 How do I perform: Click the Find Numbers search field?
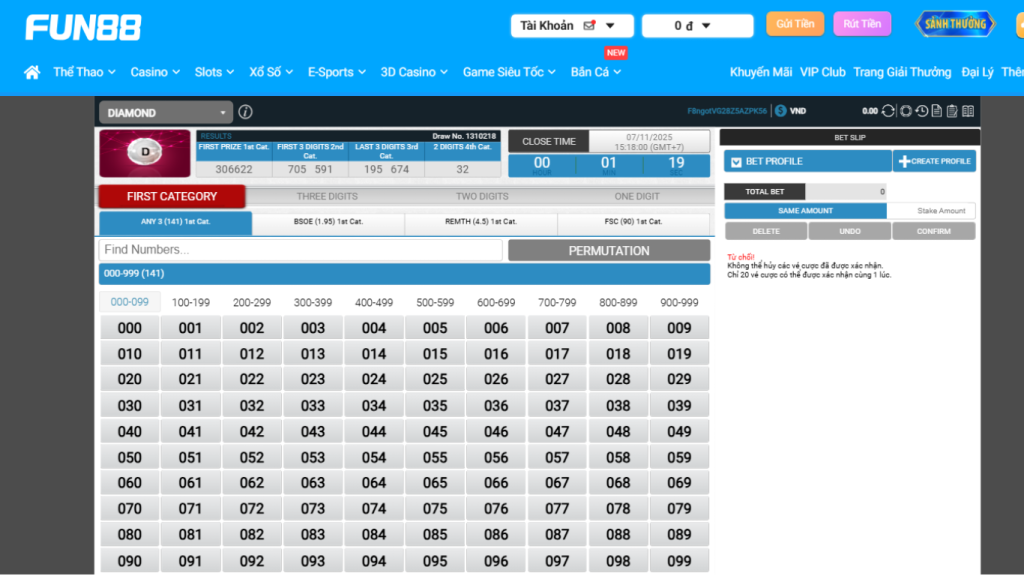(x=300, y=250)
